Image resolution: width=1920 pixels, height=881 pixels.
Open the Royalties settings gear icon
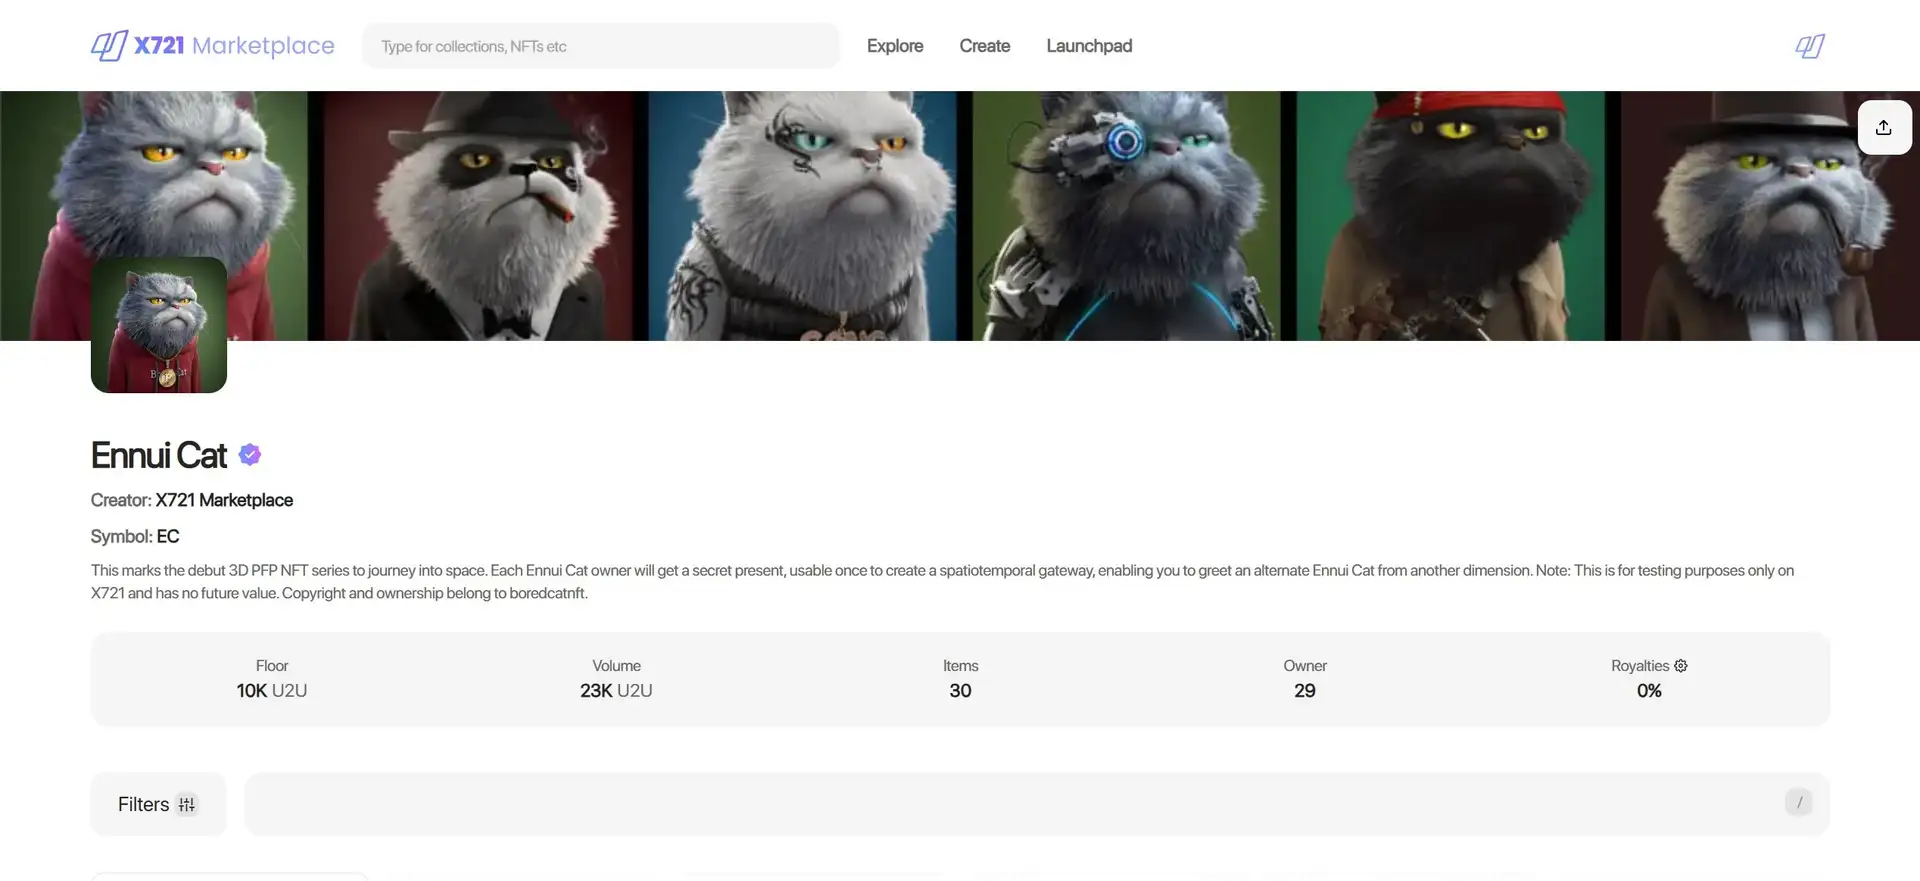click(x=1681, y=666)
